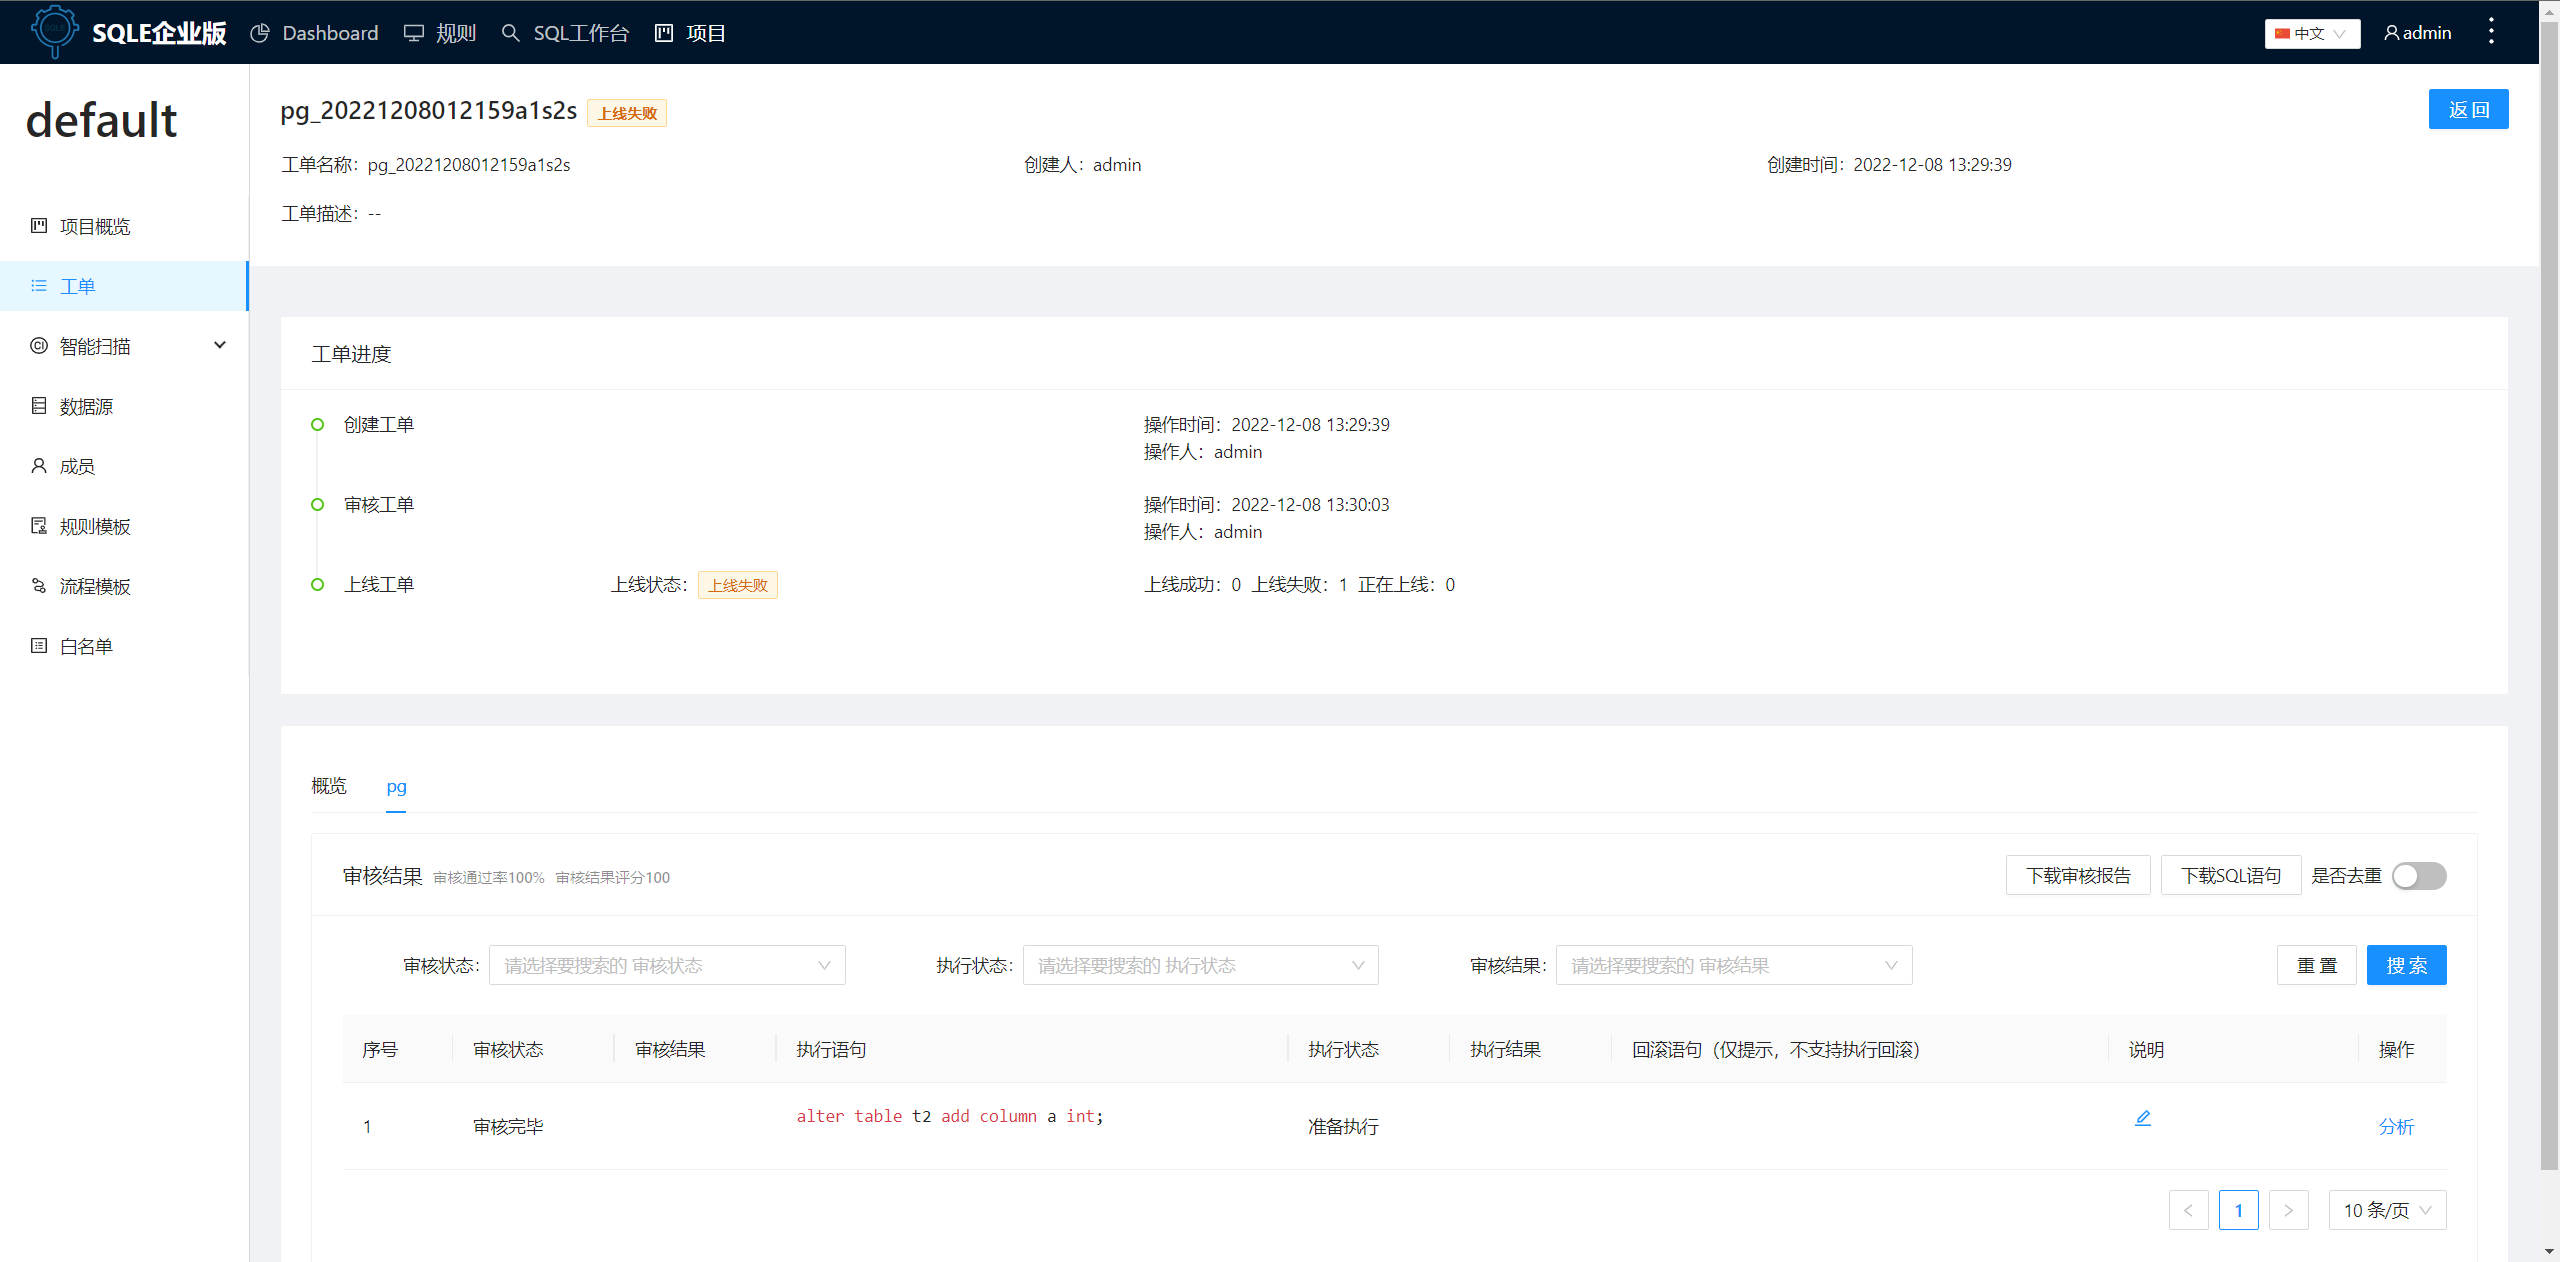This screenshot has height=1262, width=2560.
Task: Select the 白名单 whitelist icon
Action: tap(38, 646)
